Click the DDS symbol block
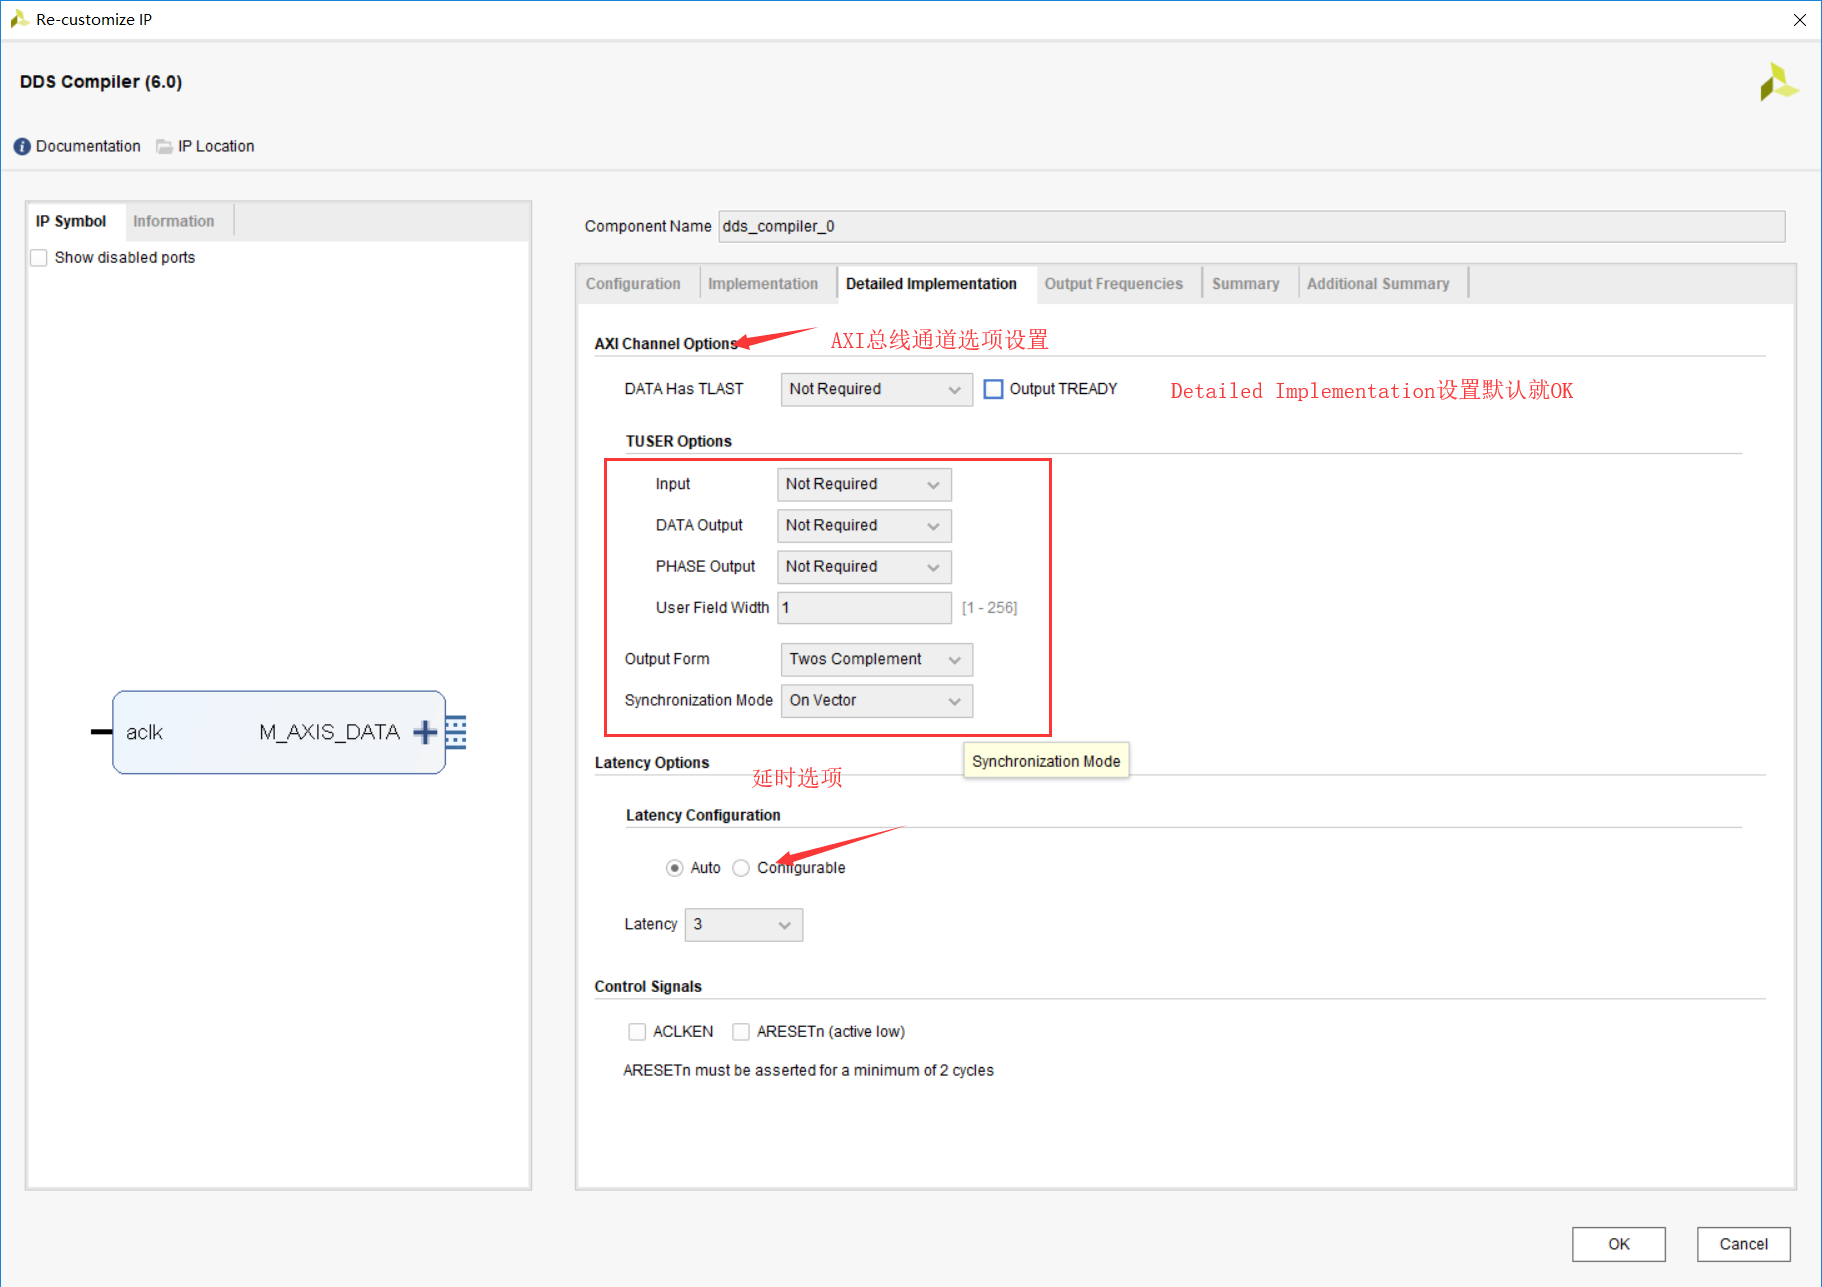1822x1287 pixels. pos(279,732)
